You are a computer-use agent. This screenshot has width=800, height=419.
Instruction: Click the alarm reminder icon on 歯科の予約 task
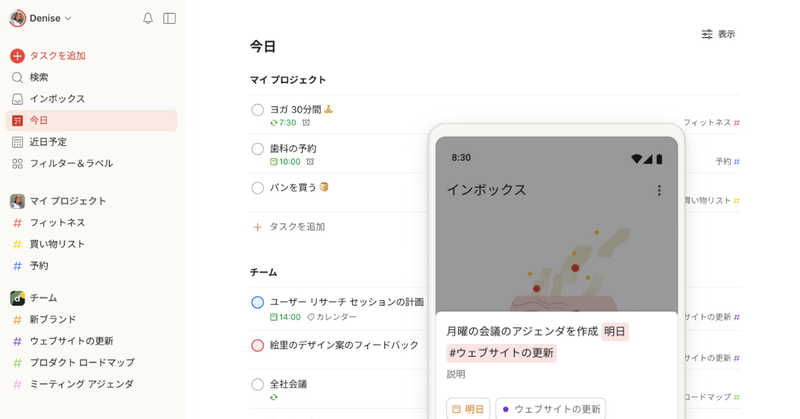(310, 162)
